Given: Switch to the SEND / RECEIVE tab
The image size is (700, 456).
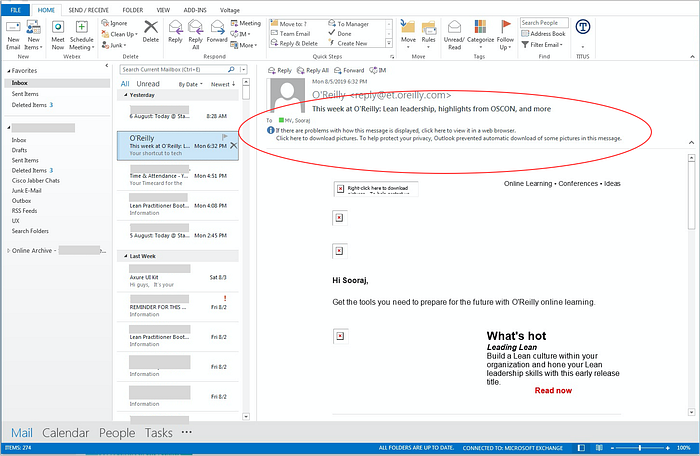Looking at the screenshot, I should tap(88, 10).
